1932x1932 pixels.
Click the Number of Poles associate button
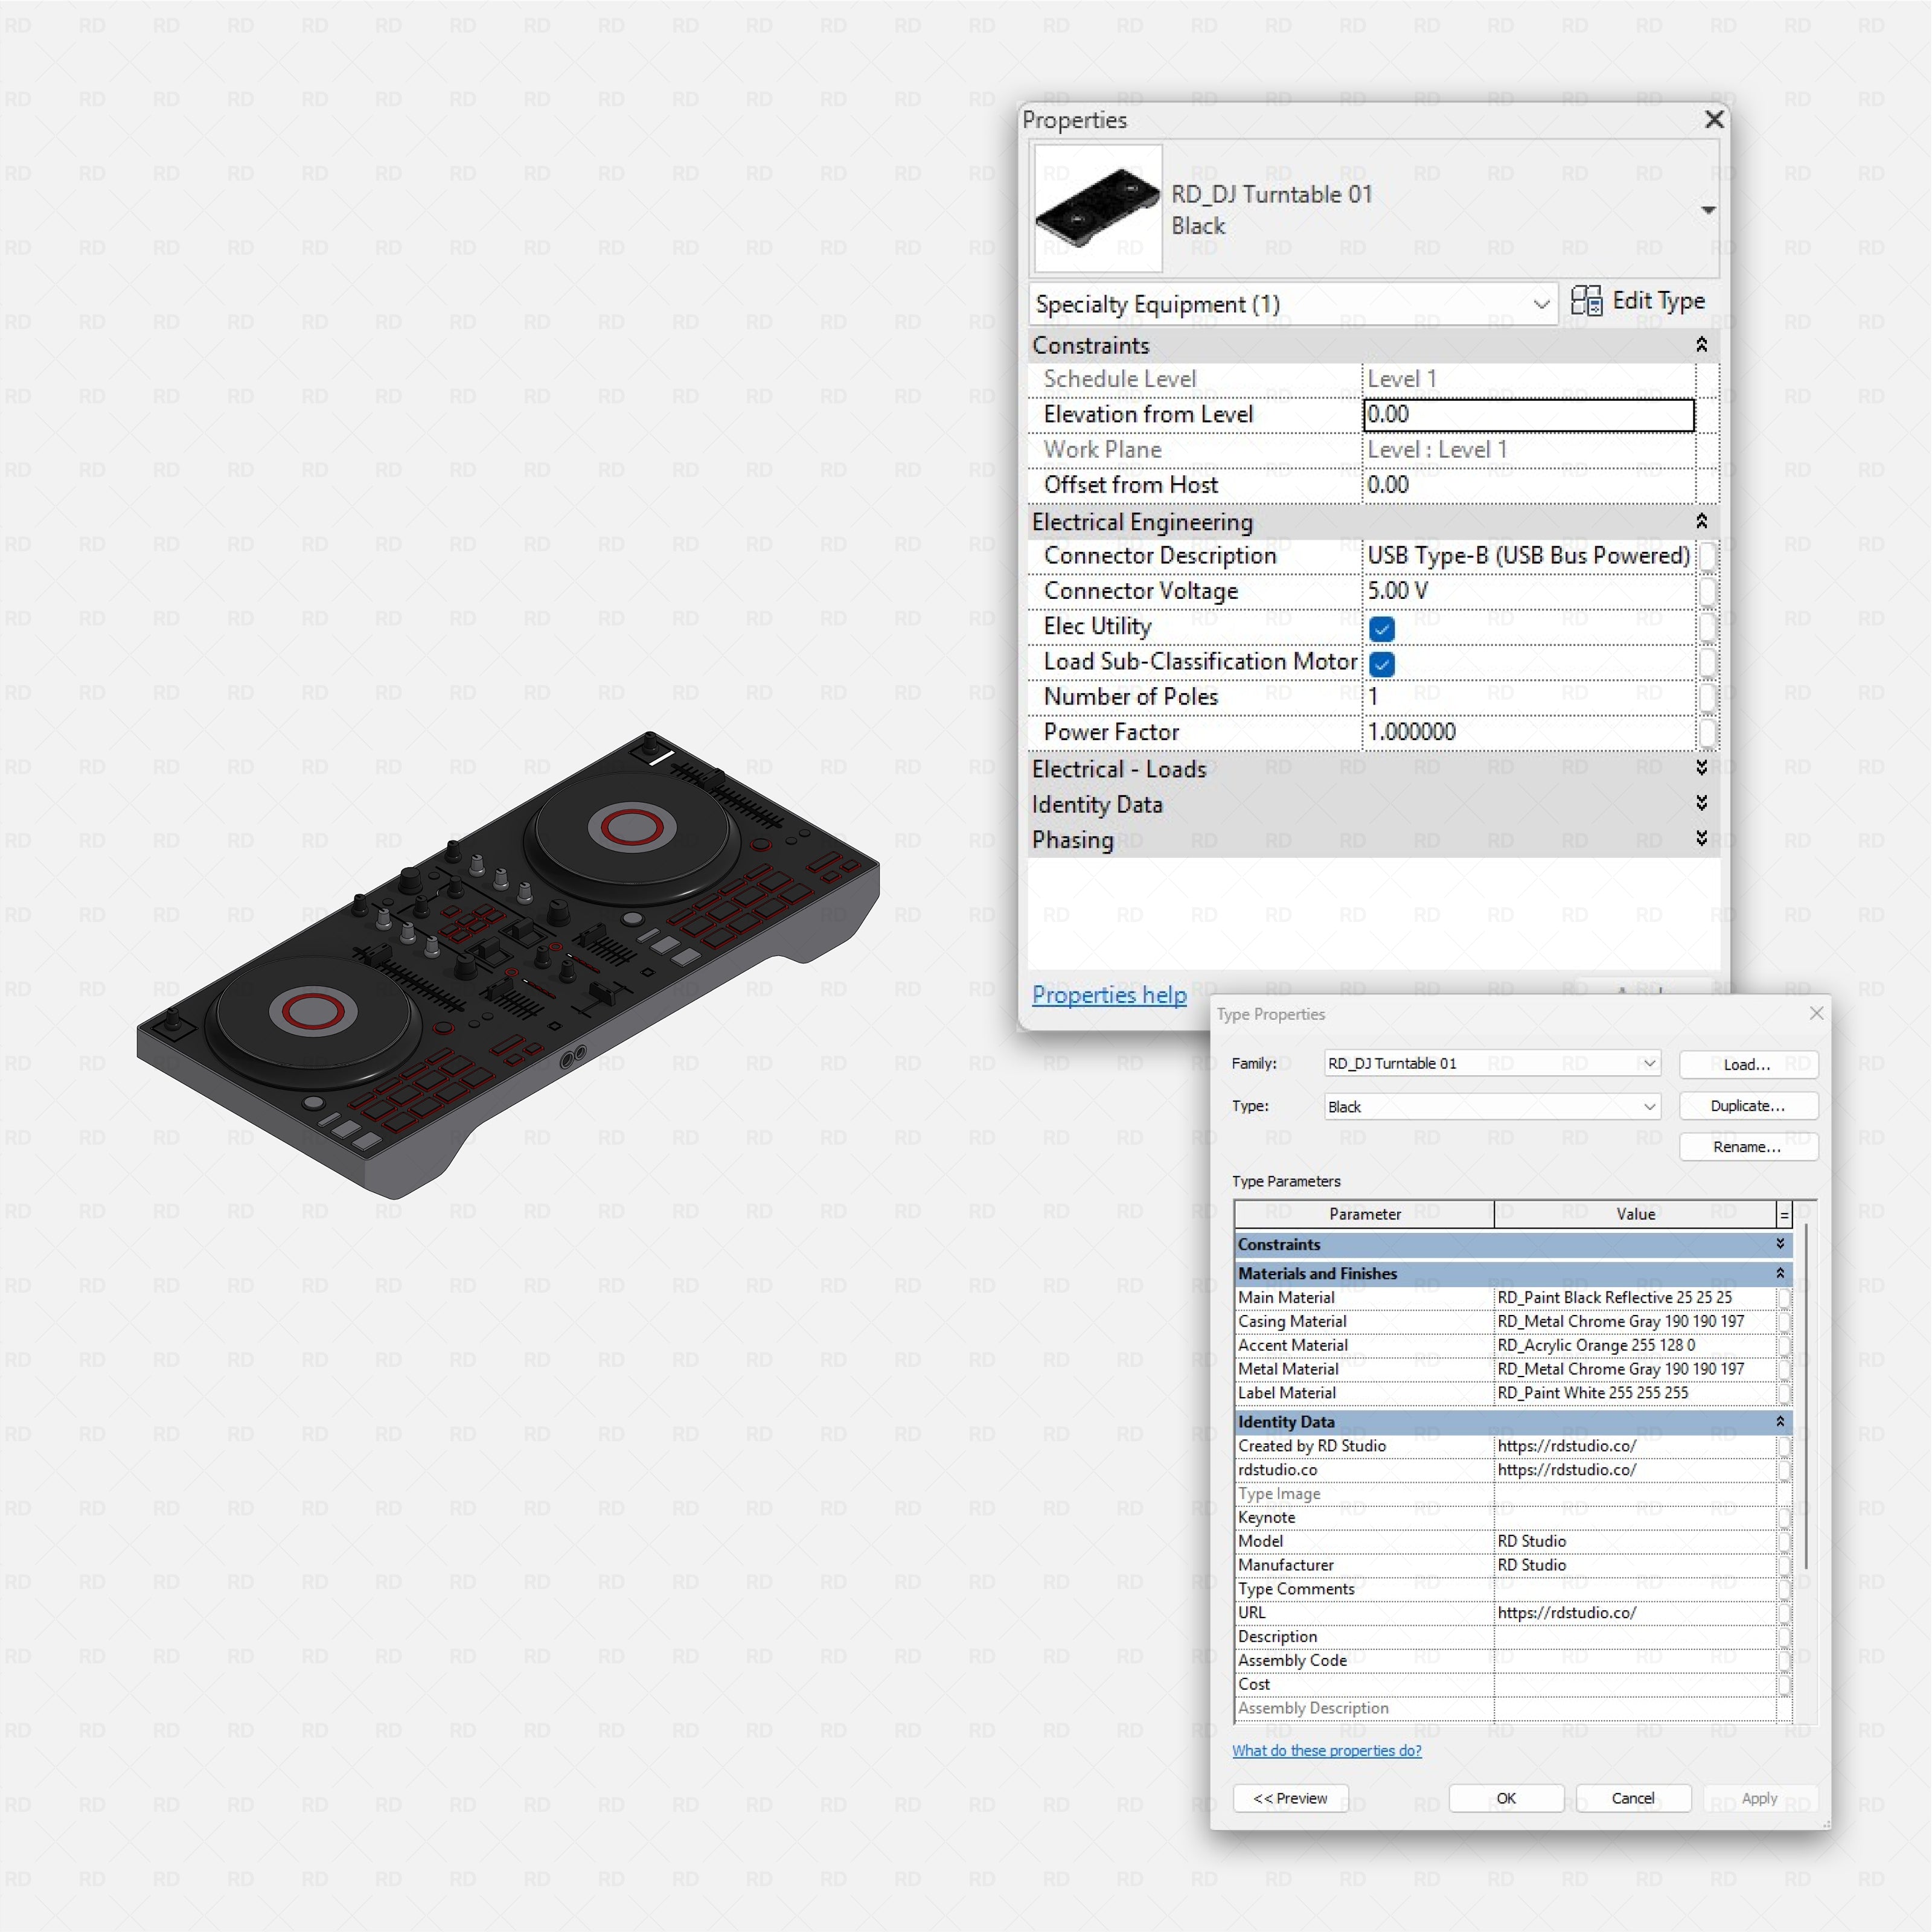1708,697
